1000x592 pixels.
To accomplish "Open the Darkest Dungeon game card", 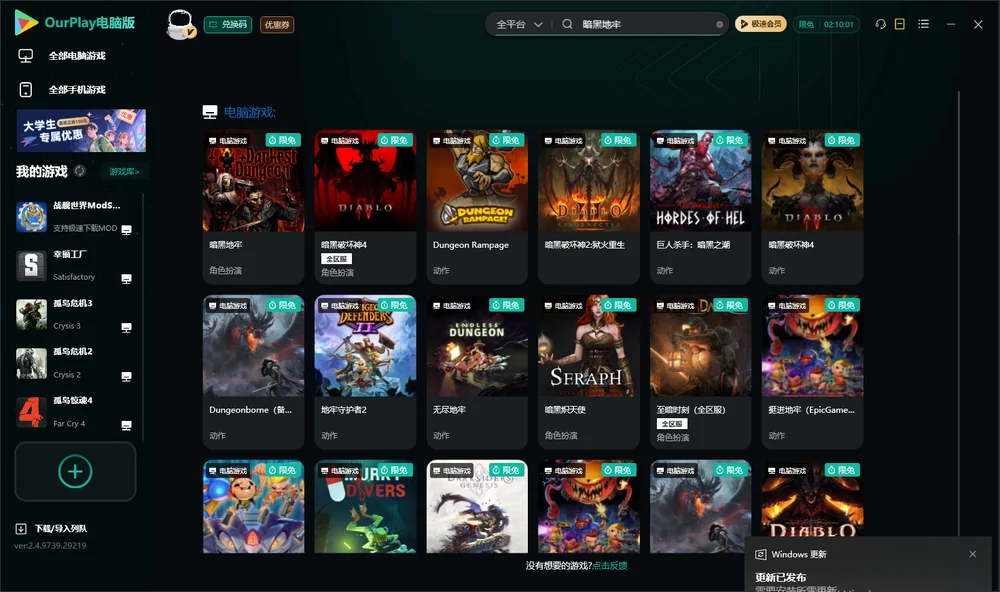I will tap(253, 207).
